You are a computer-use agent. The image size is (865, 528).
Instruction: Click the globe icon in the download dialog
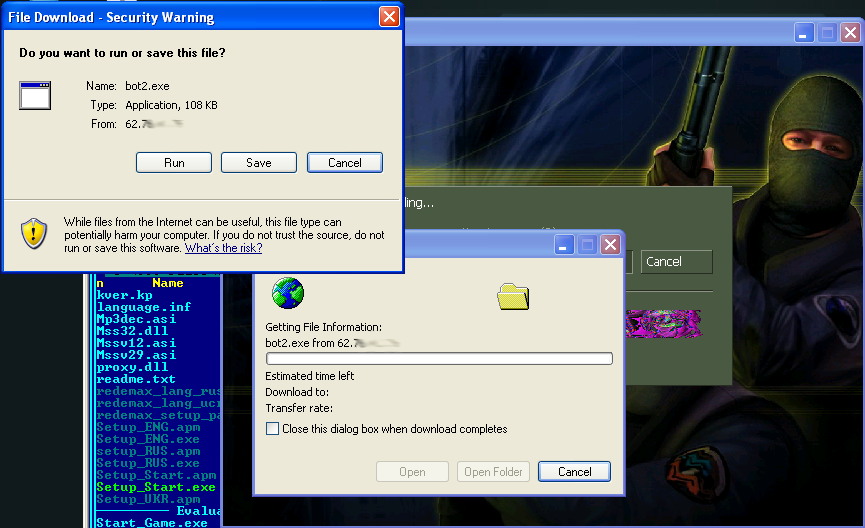[288, 293]
